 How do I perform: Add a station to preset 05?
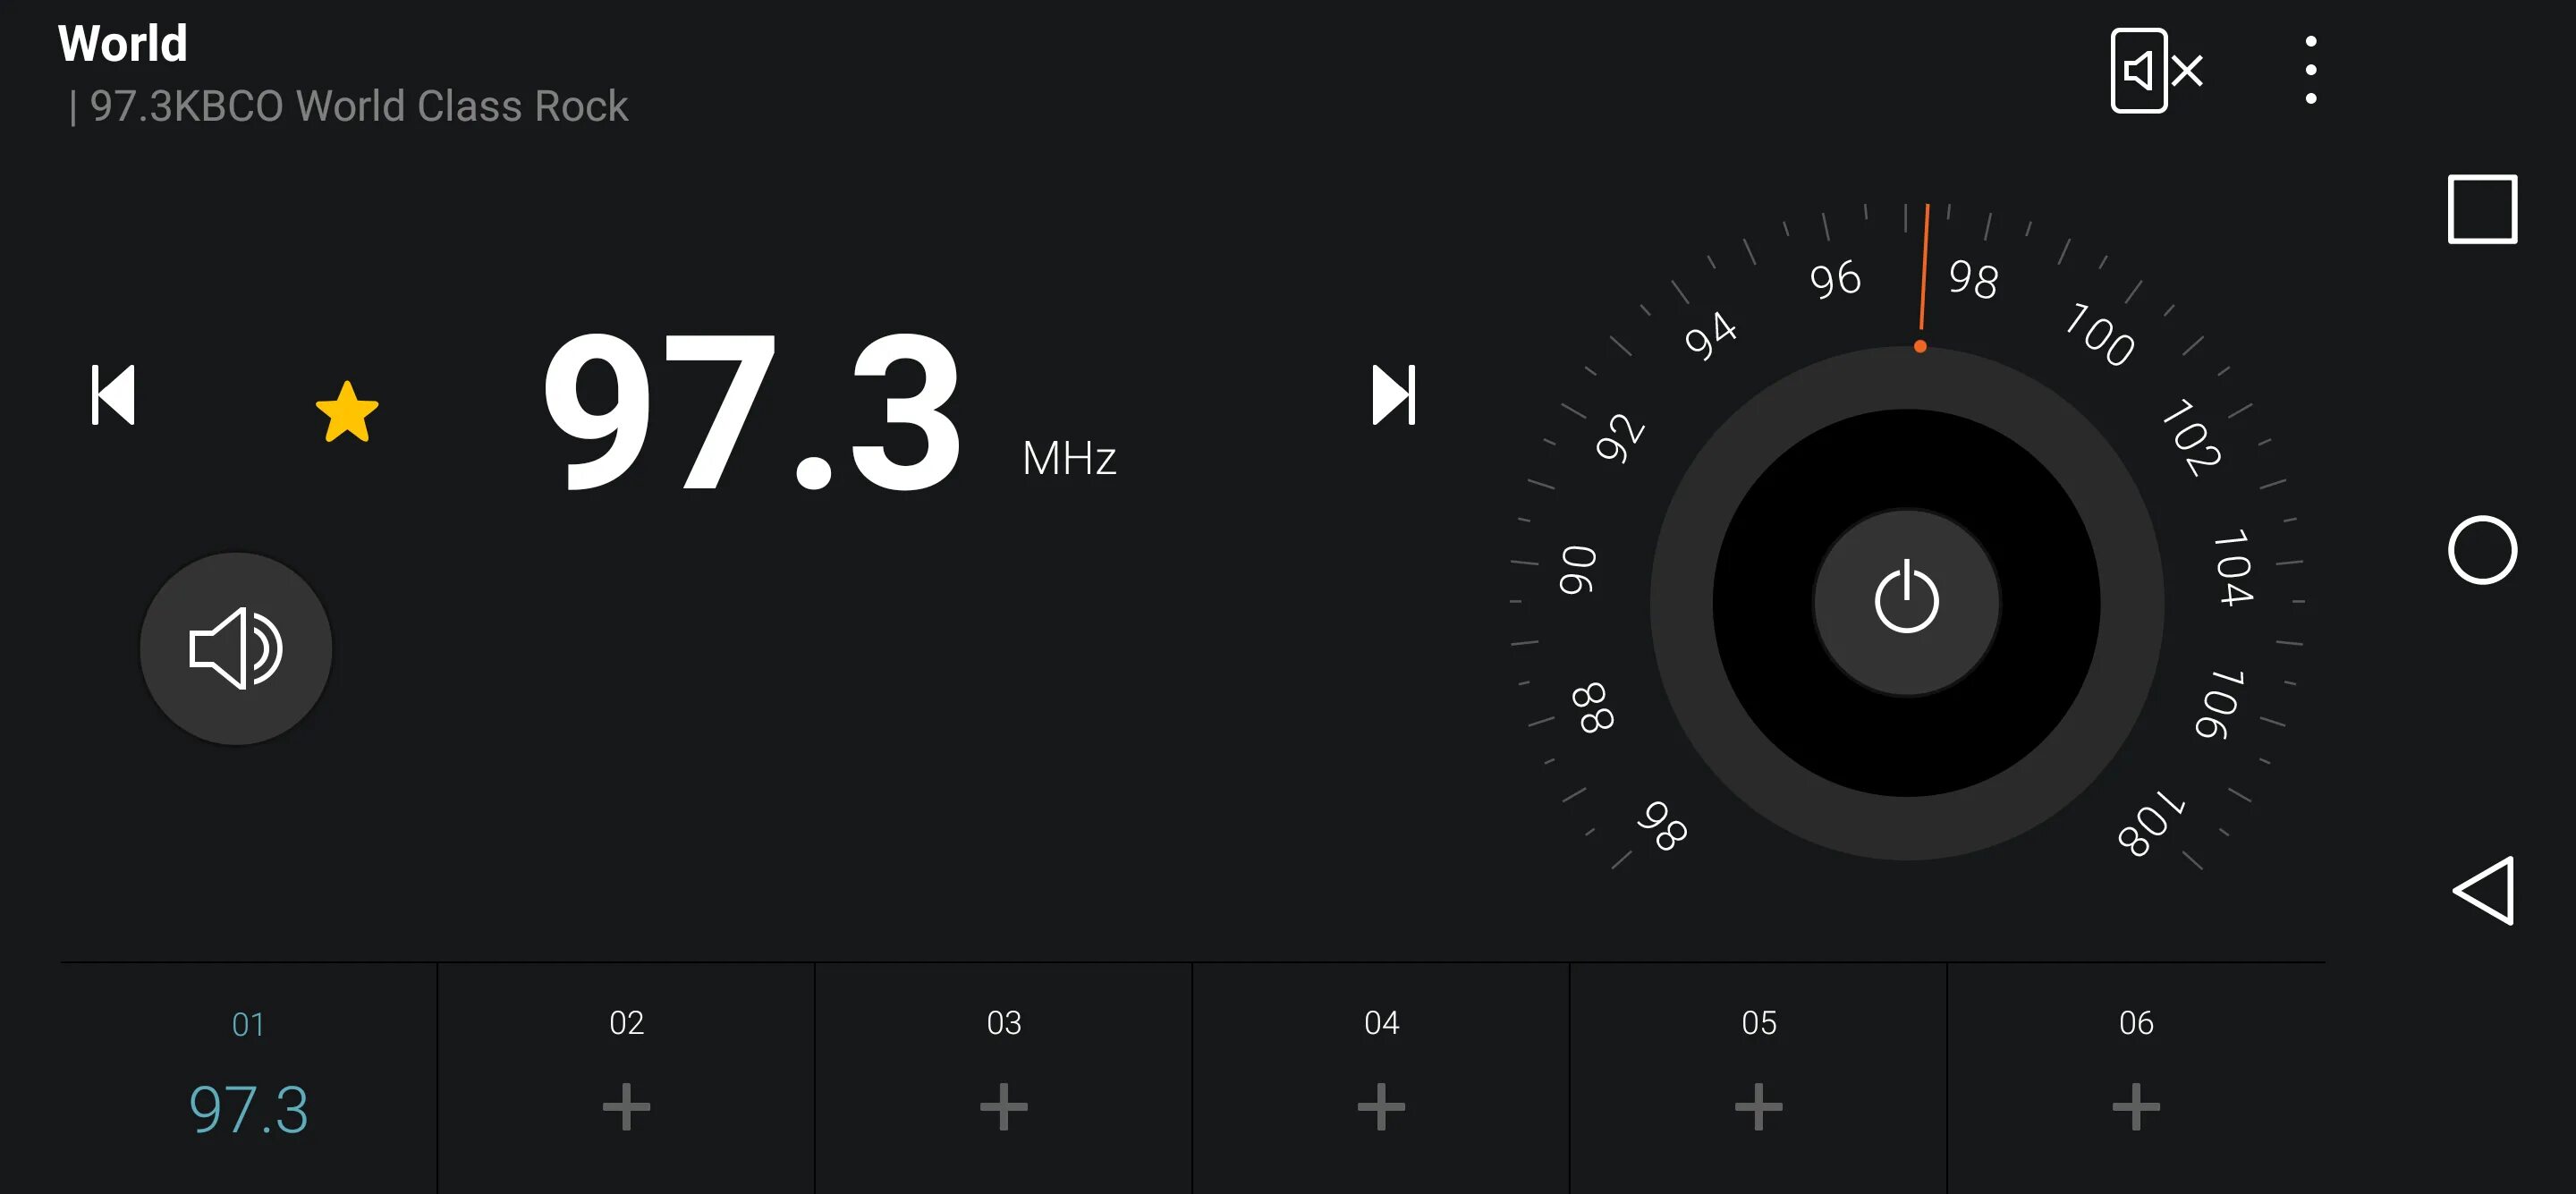[1759, 1078]
